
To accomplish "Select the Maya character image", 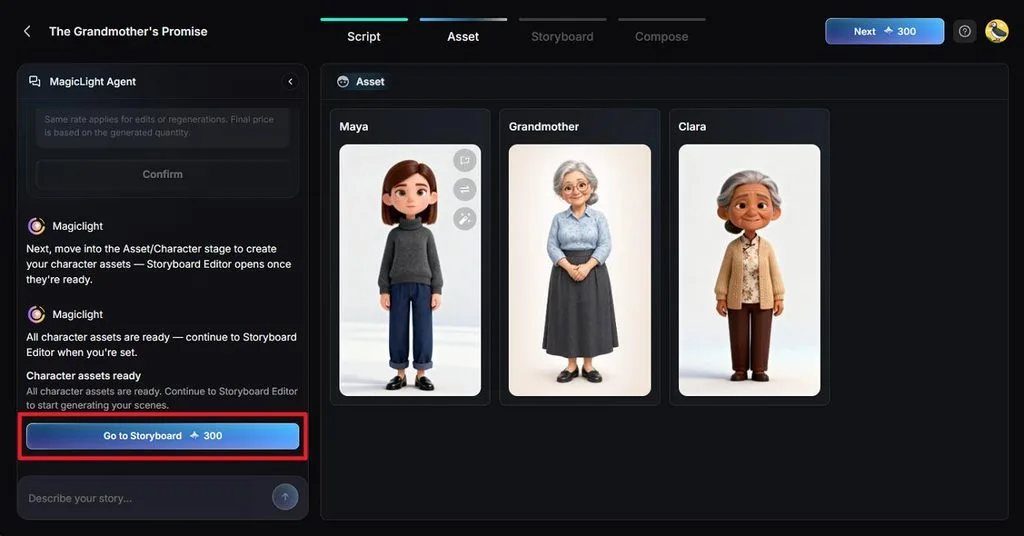I will 410,270.
